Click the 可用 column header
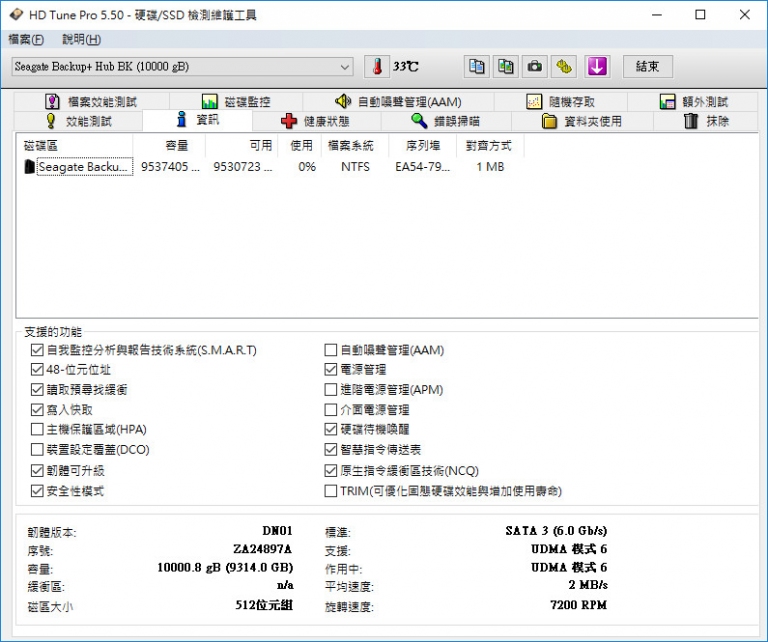This screenshot has width=768, height=642. (x=241, y=145)
